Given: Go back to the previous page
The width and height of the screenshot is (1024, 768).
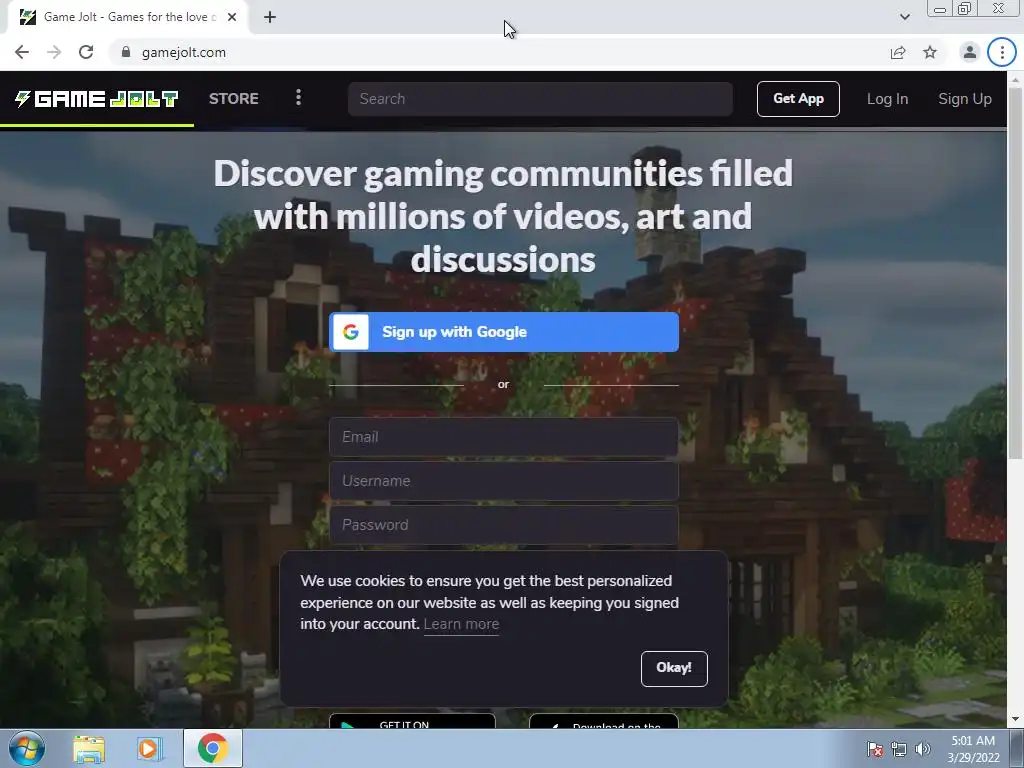Looking at the screenshot, I should pyautogui.click(x=22, y=52).
